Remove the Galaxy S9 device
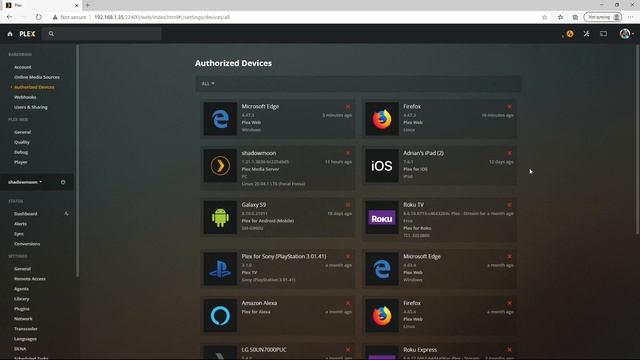The image size is (640, 360). tap(348, 205)
